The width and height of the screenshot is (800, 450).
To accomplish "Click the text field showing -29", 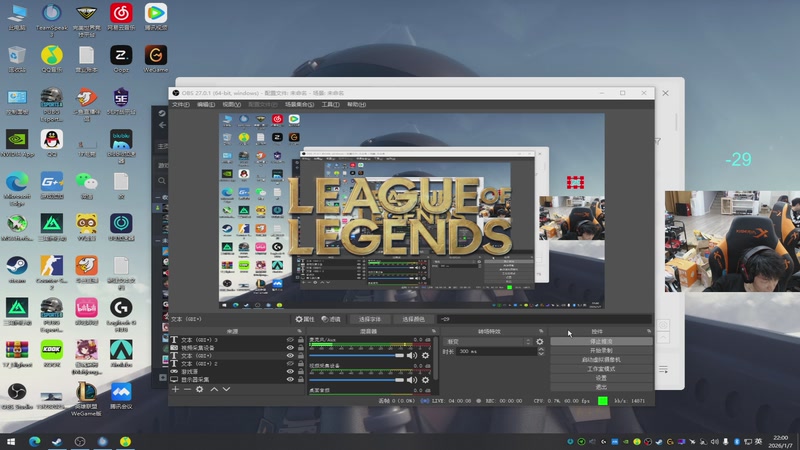I will point(544,319).
